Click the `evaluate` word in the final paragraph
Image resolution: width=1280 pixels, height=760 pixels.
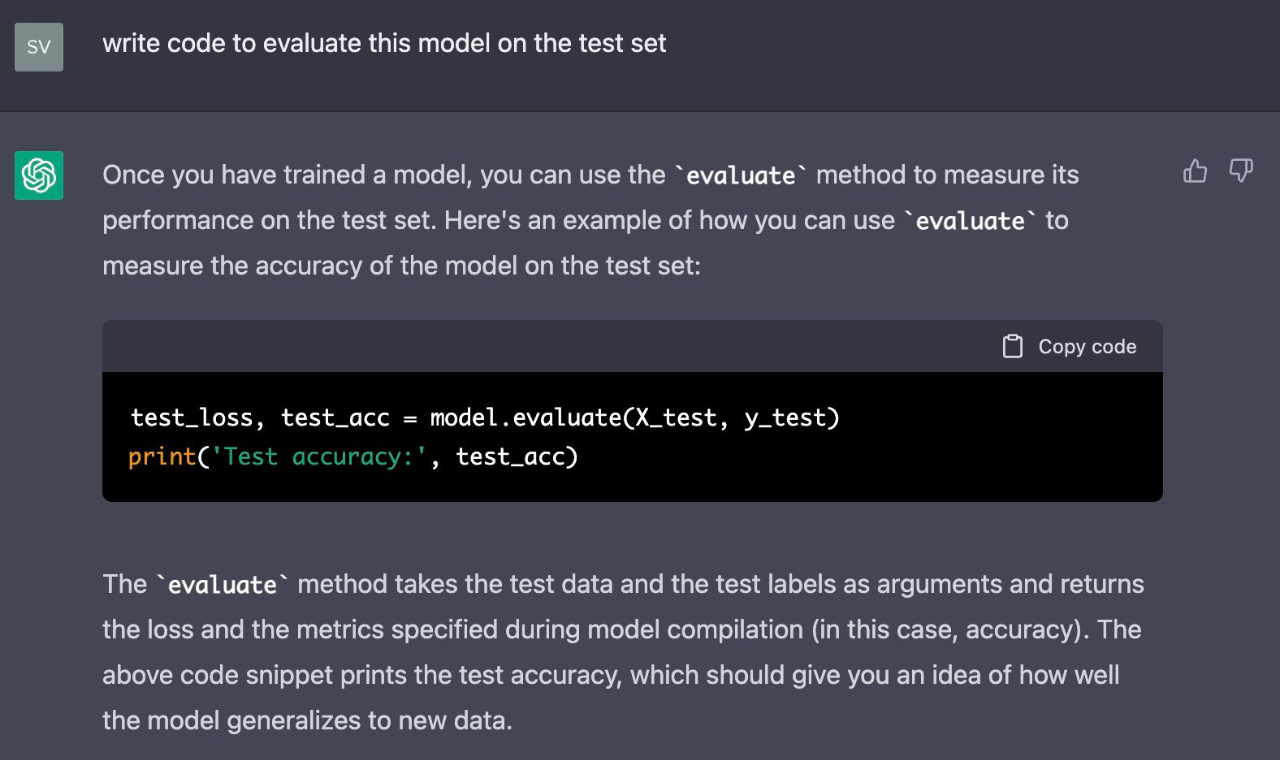(222, 584)
